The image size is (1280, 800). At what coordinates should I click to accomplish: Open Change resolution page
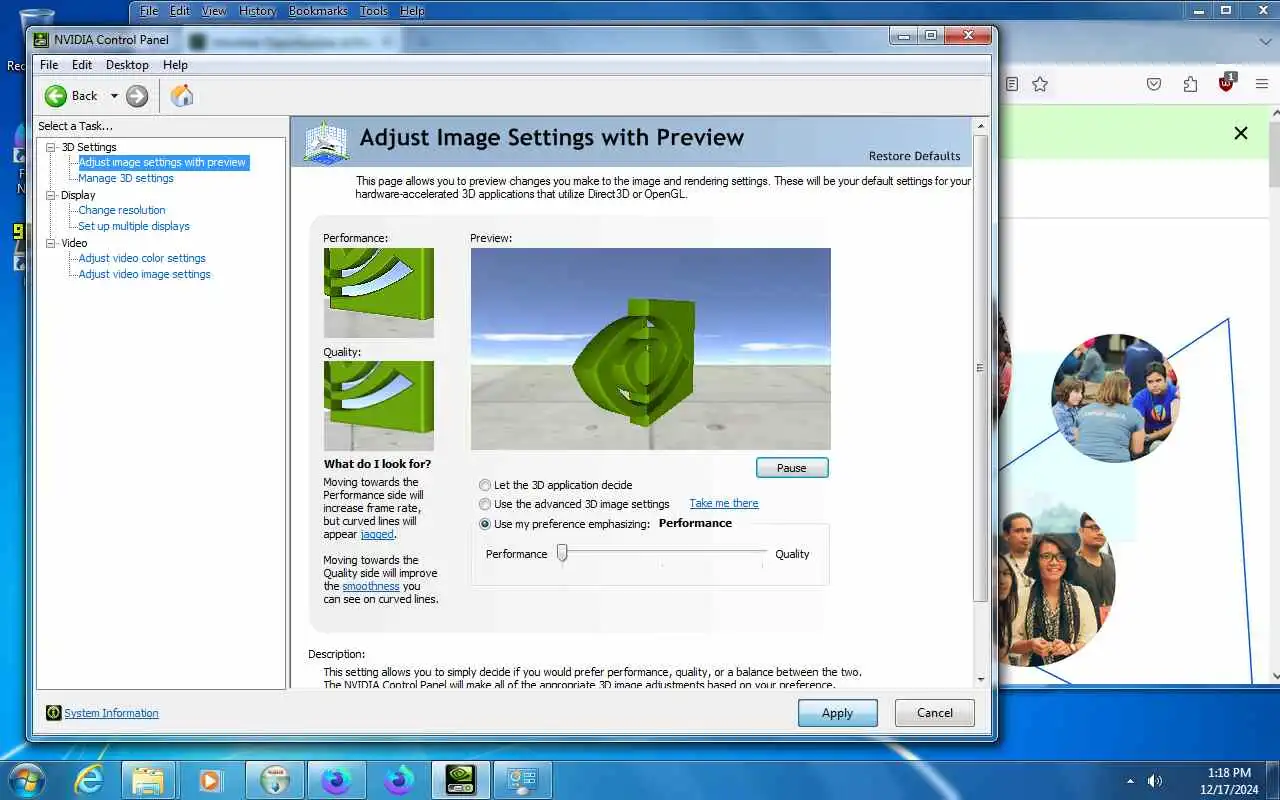[122, 210]
